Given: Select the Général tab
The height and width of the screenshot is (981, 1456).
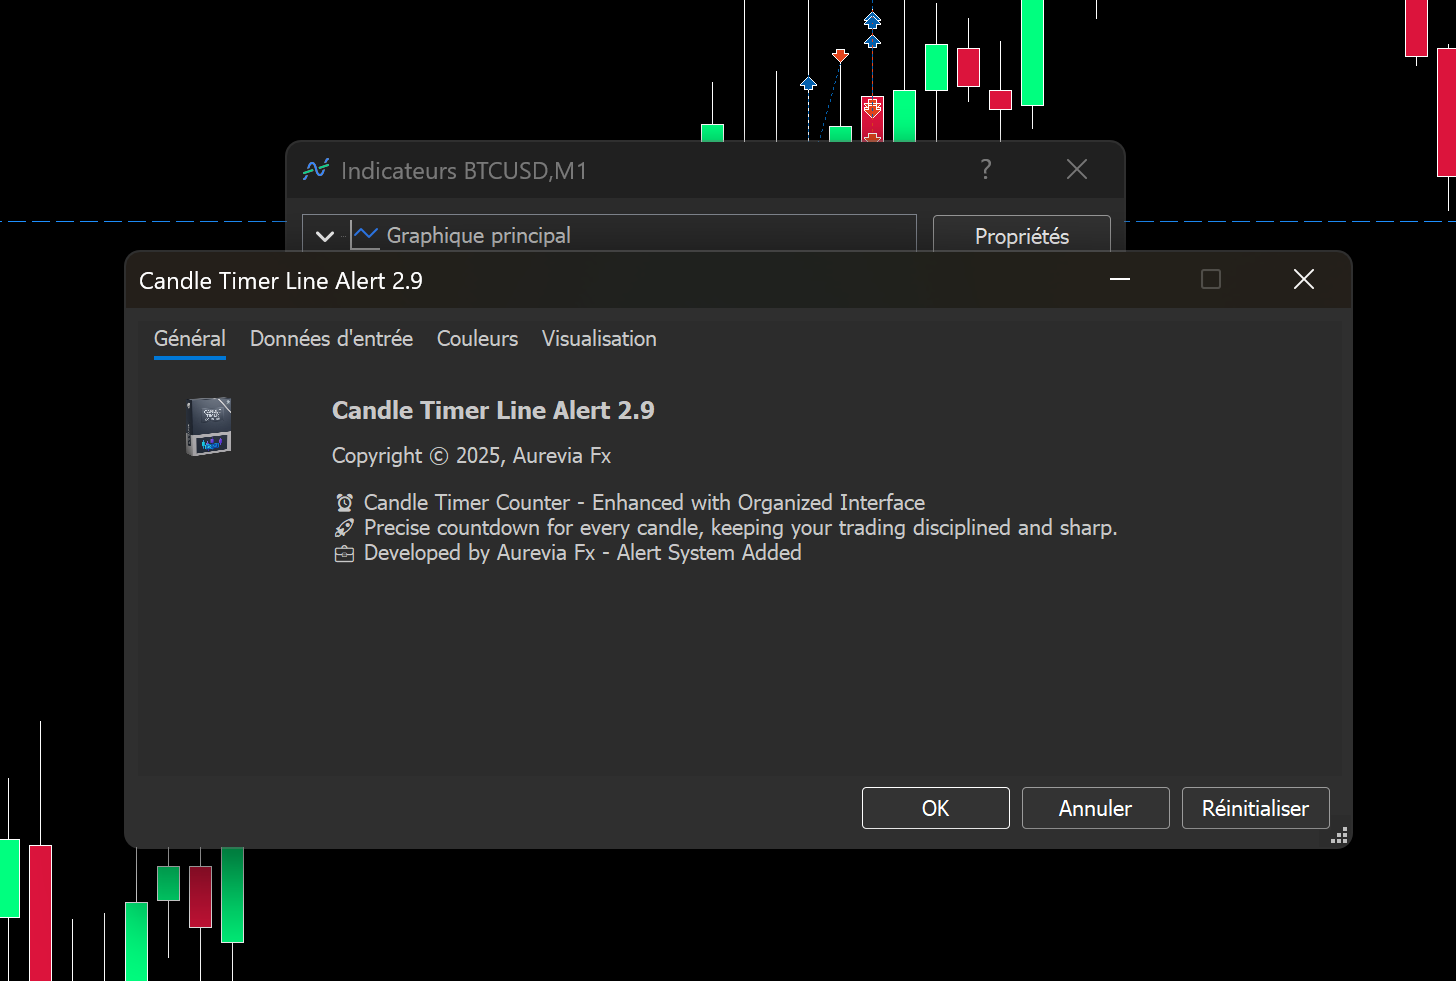Looking at the screenshot, I should [190, 339].
